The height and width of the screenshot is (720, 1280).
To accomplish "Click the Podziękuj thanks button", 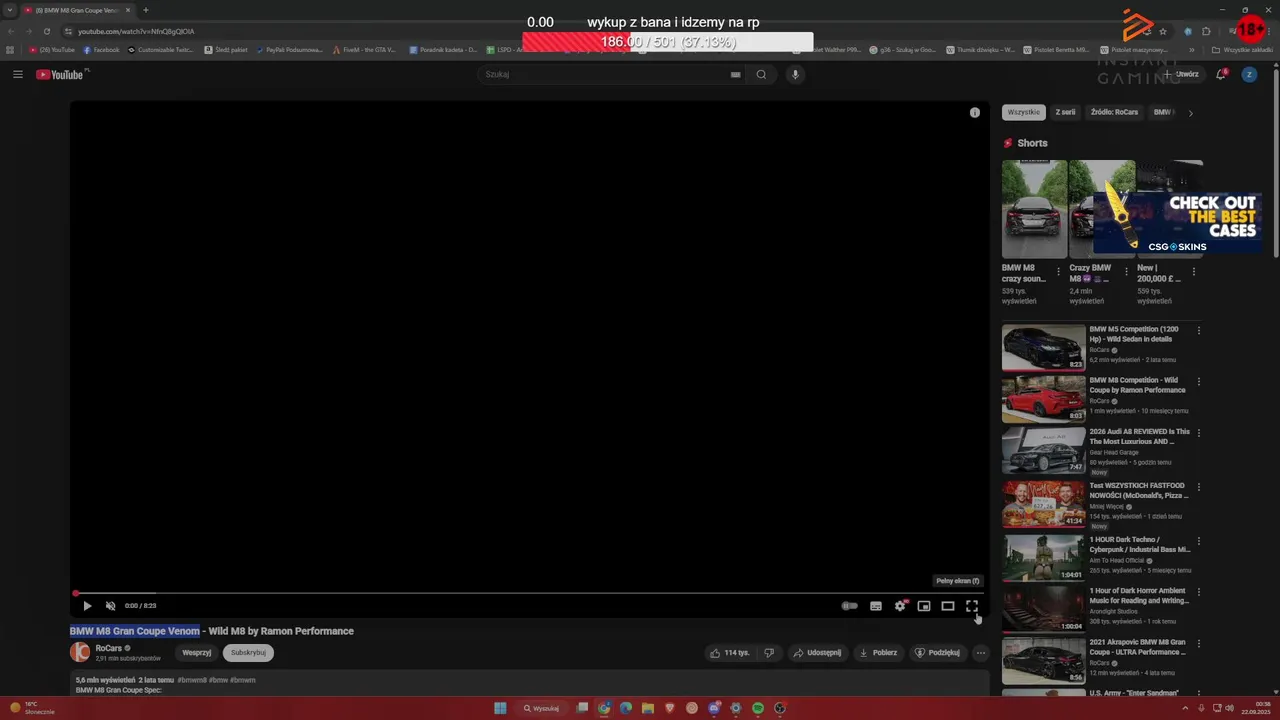I will pos(938,653).
